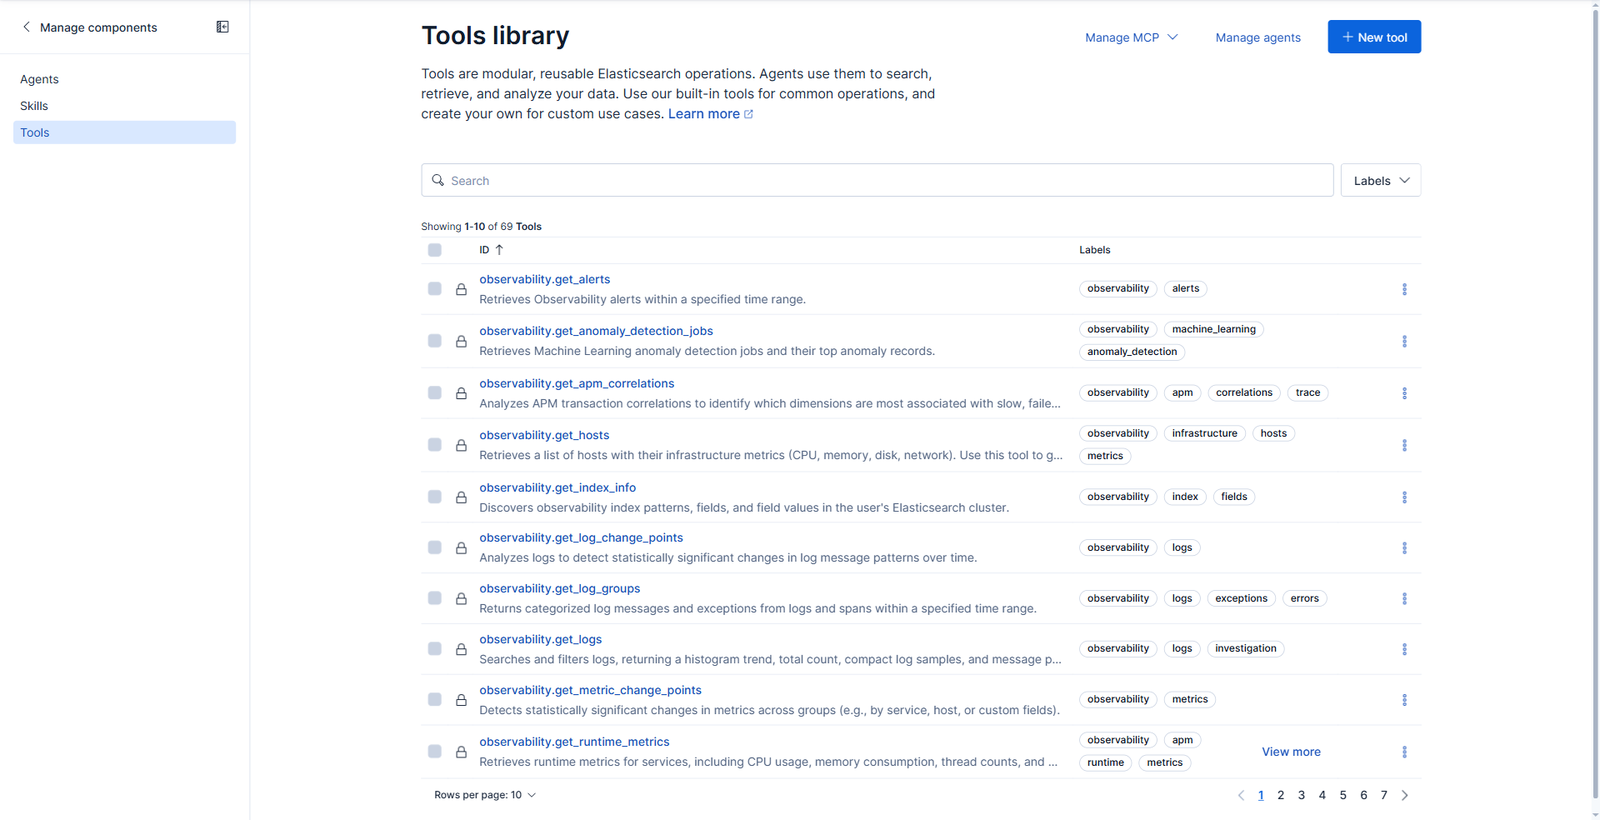Open actions menu for observability.get_anomaly_detection_jobs
This screenshot has height=820, width=1600.
click(1404, 341)
